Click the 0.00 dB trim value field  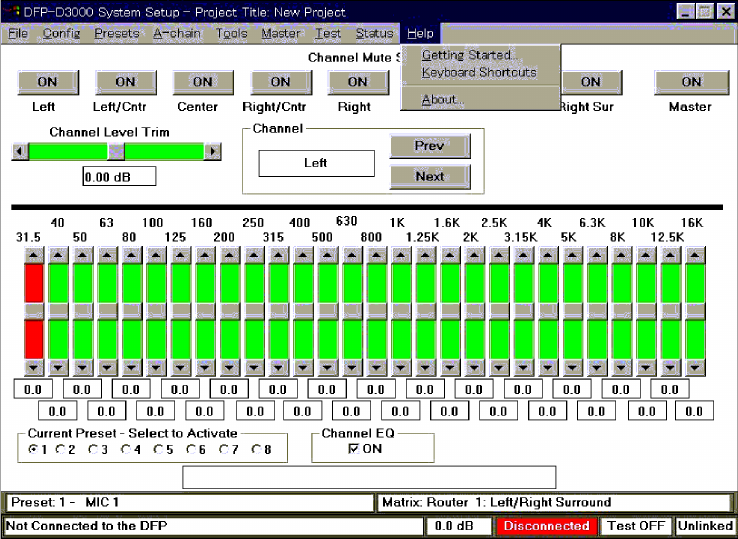click(119, 177)
